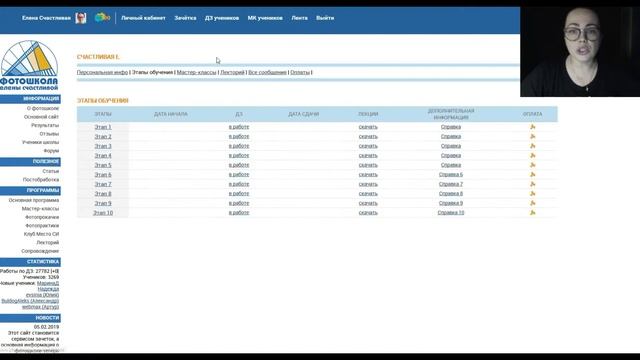This screenshot has height=360, width=640.
Task: Click 'в работе' for Этап 9
Action: [239, 203]
